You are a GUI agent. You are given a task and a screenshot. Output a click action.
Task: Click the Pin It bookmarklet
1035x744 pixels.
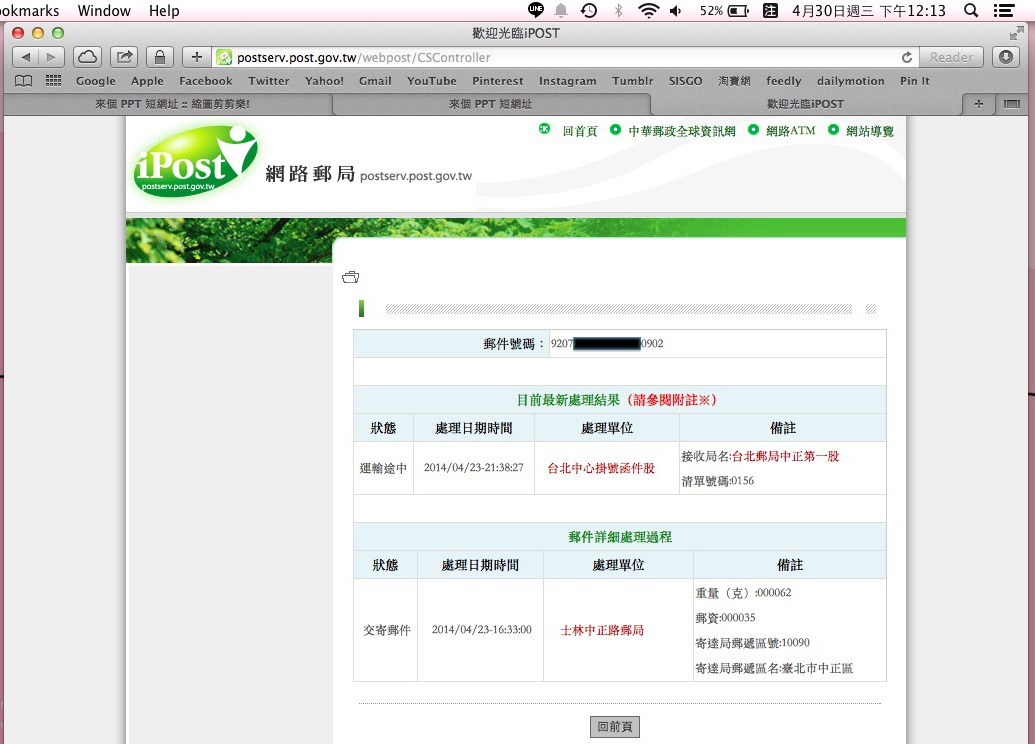[x=914, y=81]
